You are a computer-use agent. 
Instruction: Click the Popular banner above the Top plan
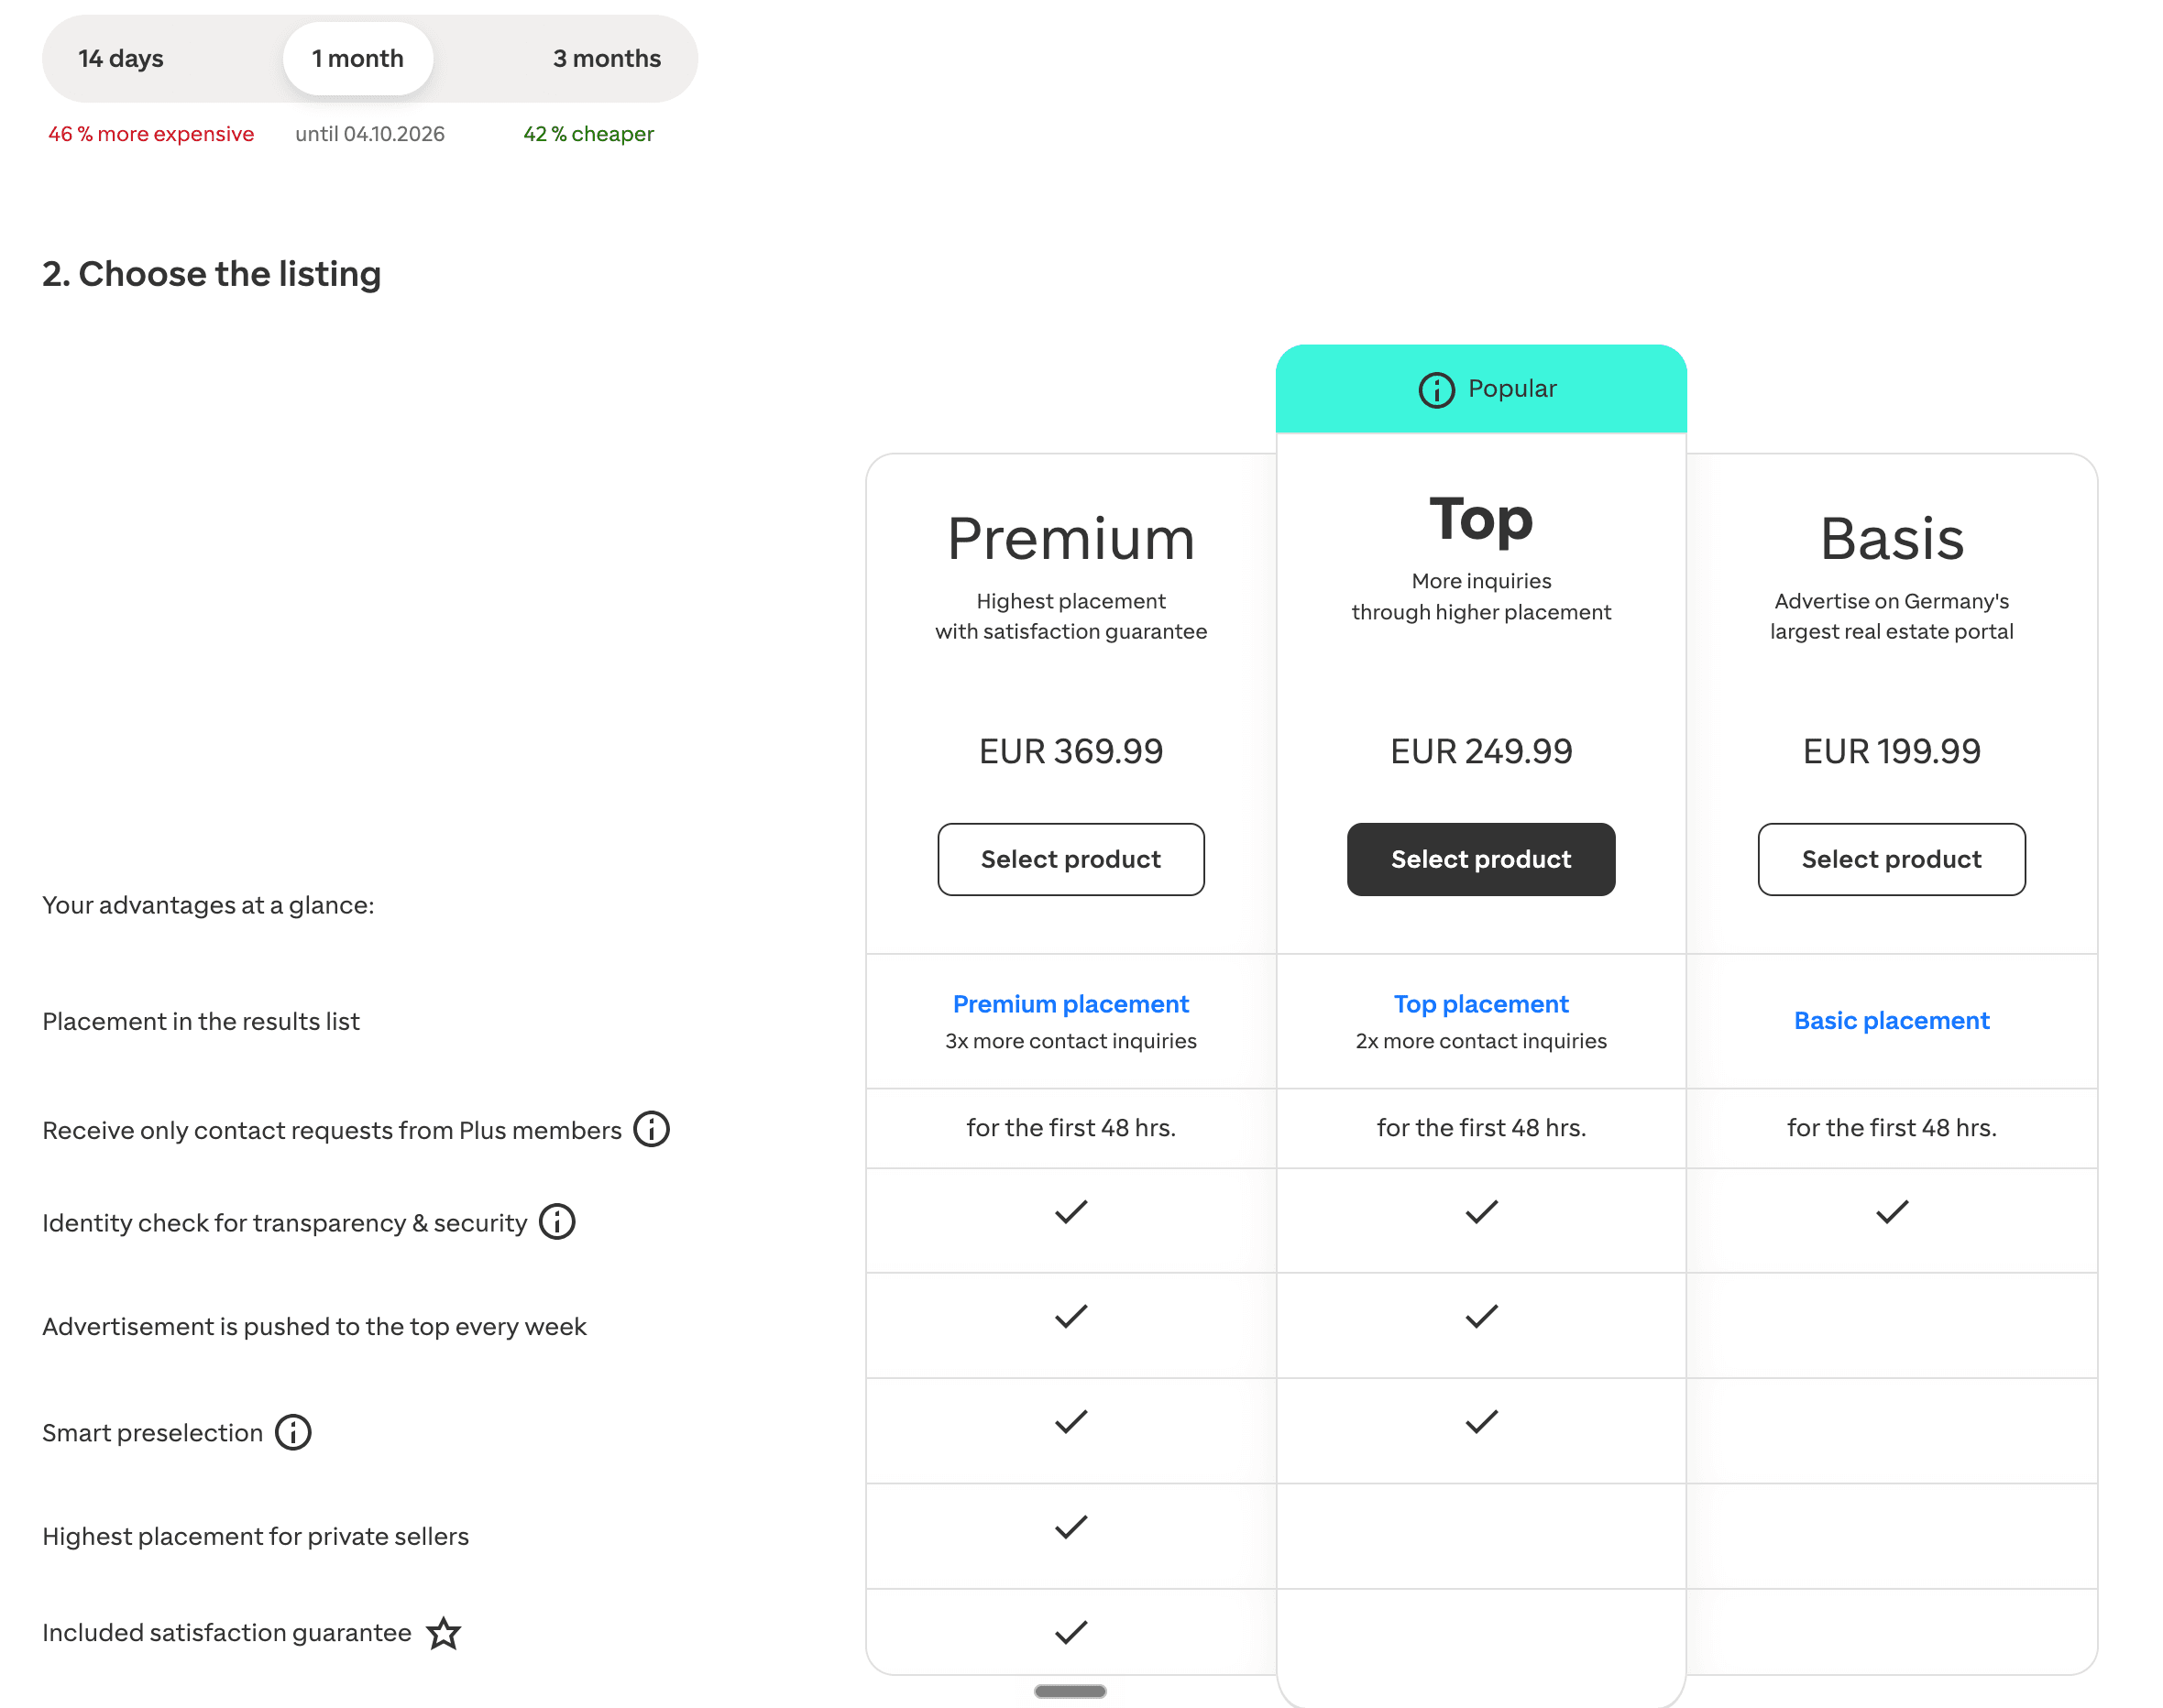coord(1481,389)
